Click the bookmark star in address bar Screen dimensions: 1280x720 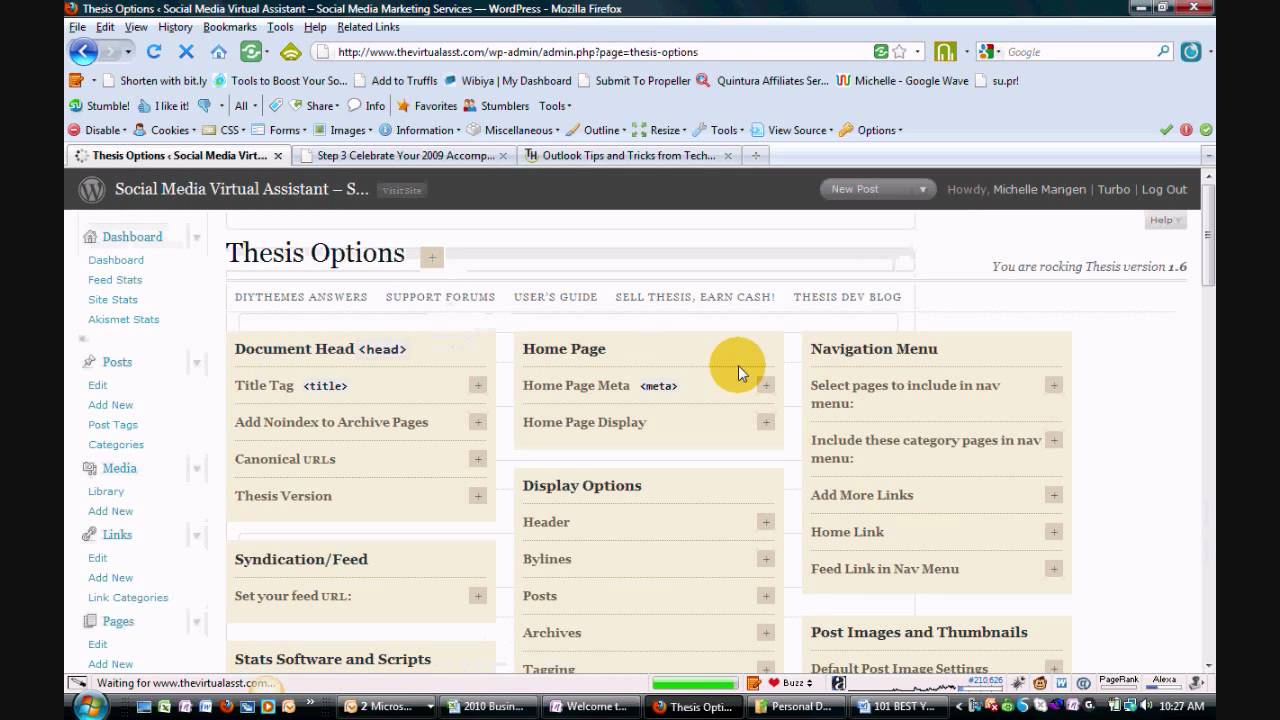pyautogui.click(x=899, y=52)
